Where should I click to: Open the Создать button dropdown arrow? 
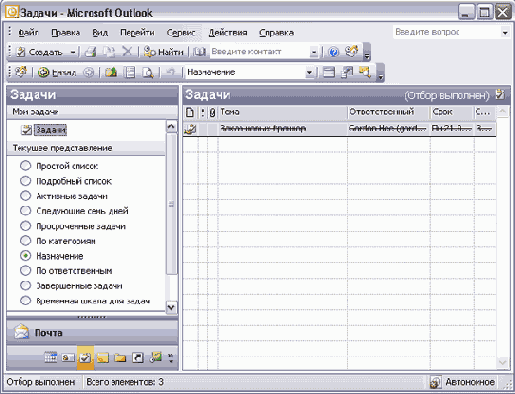click(x=73, y=52)
